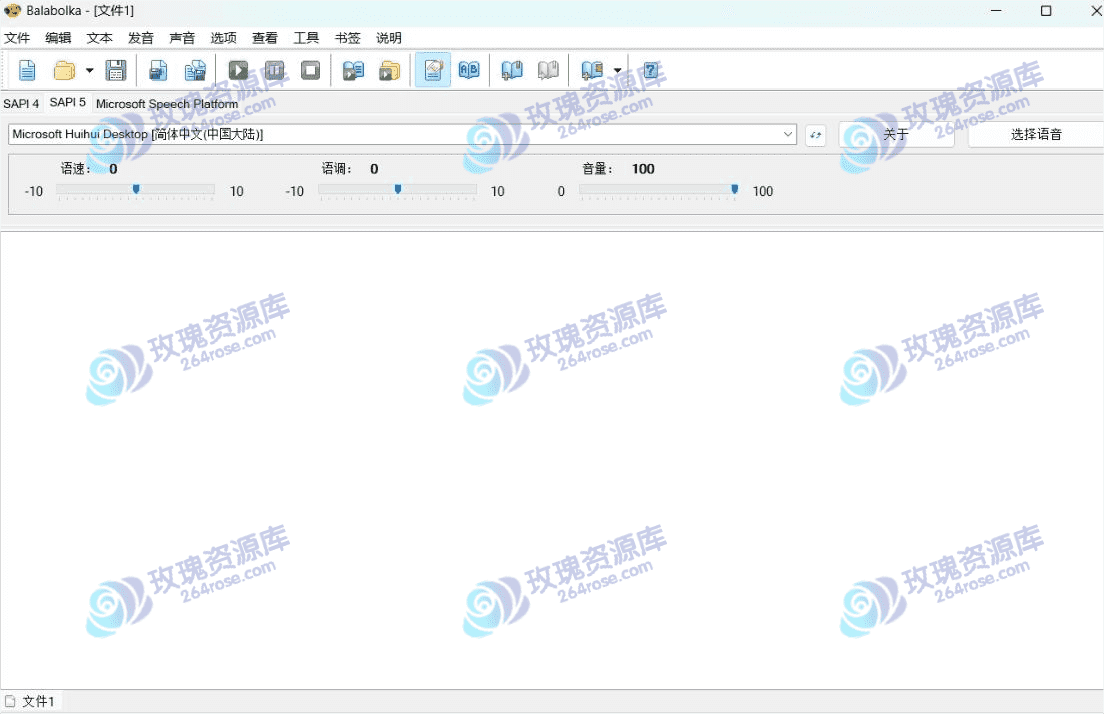Expand the bookmarks dropdown arrow
The height and width of the screenshot is (714, 1104).
(x=617, y=70)
